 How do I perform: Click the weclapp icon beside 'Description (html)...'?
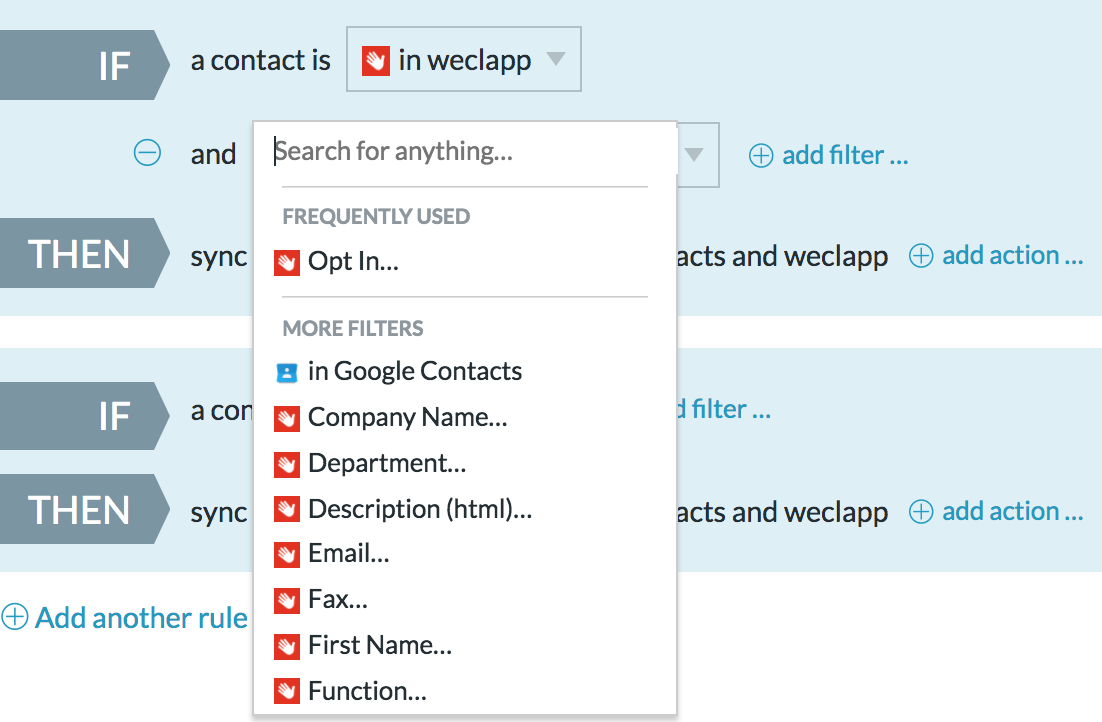point(287,510)
